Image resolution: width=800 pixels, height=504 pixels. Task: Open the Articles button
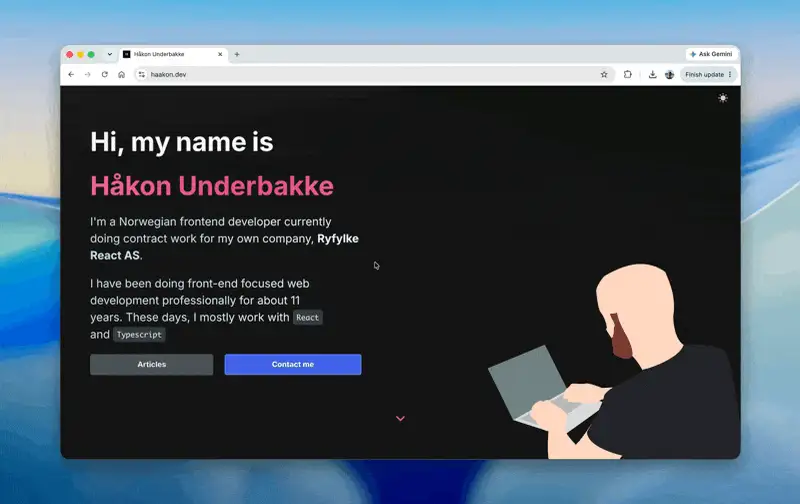coord(152,364)
